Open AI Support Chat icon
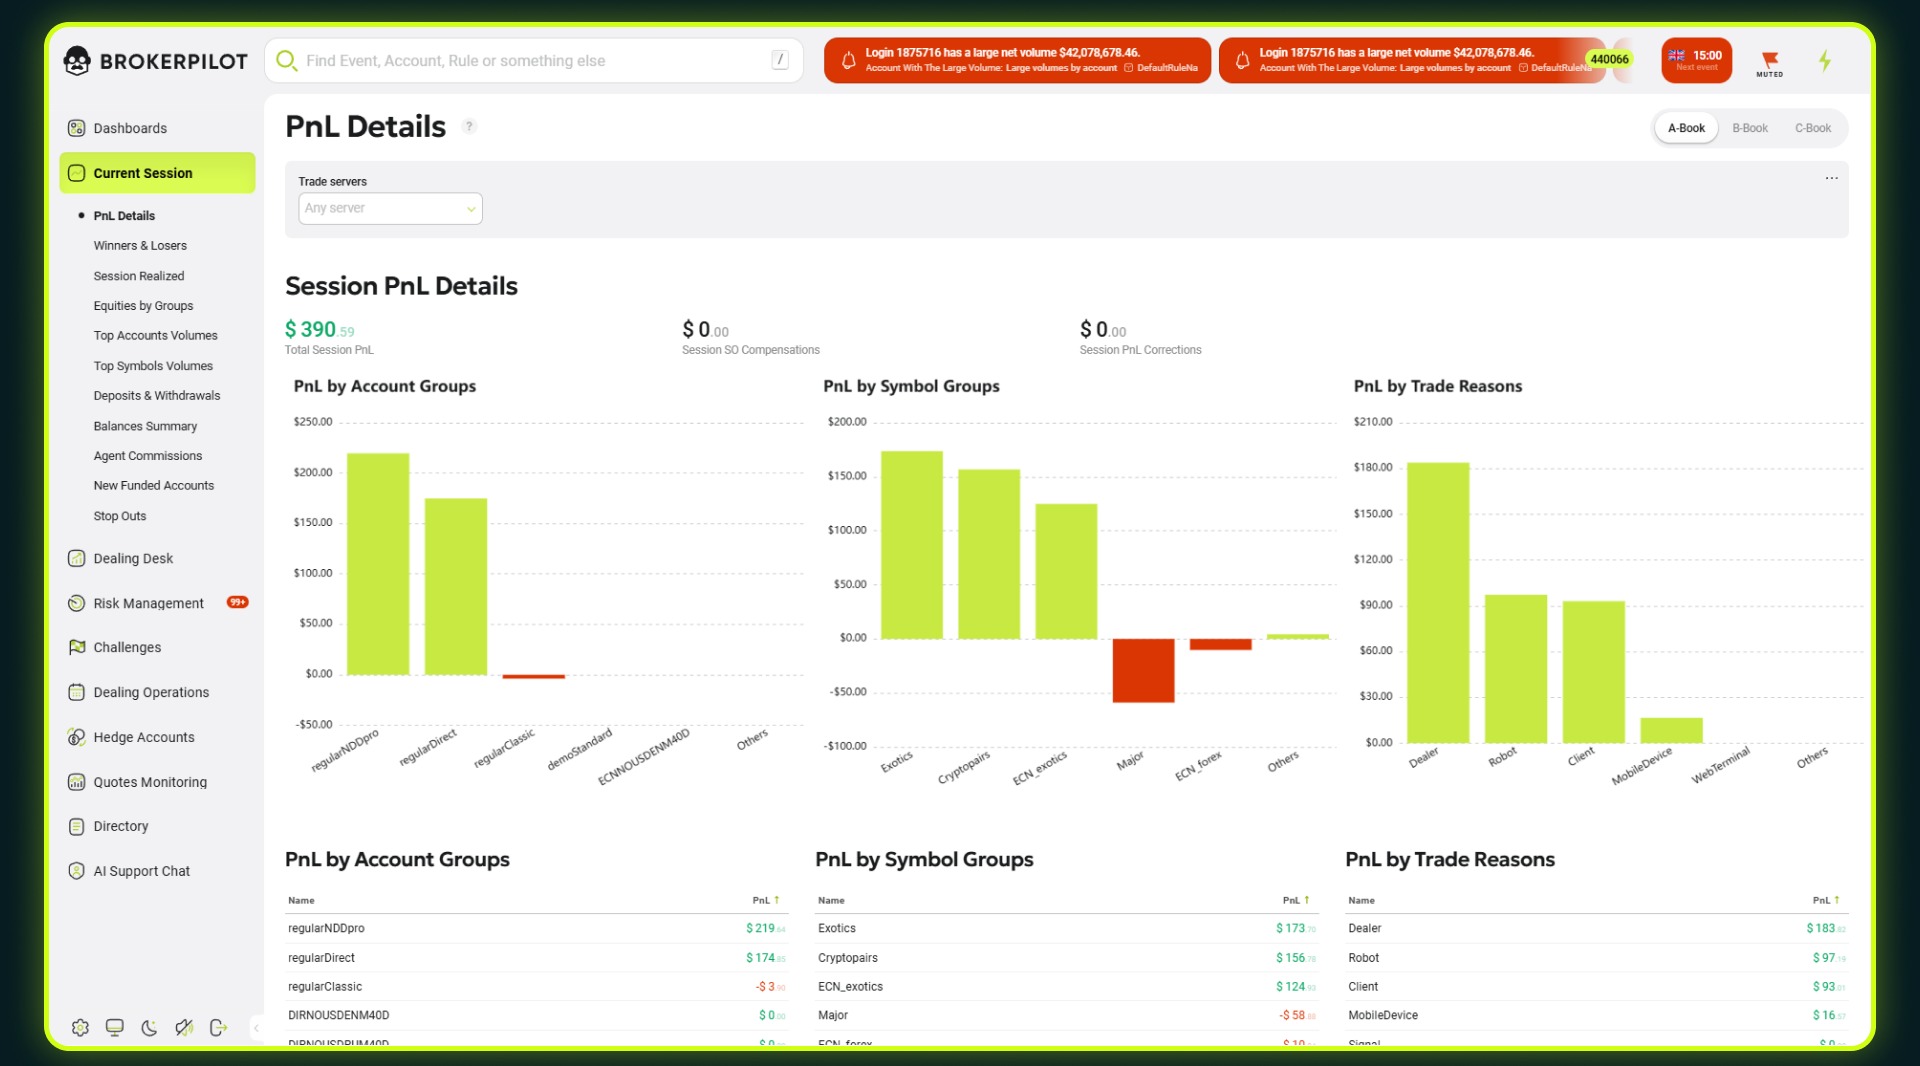 (x=77, y=871)
